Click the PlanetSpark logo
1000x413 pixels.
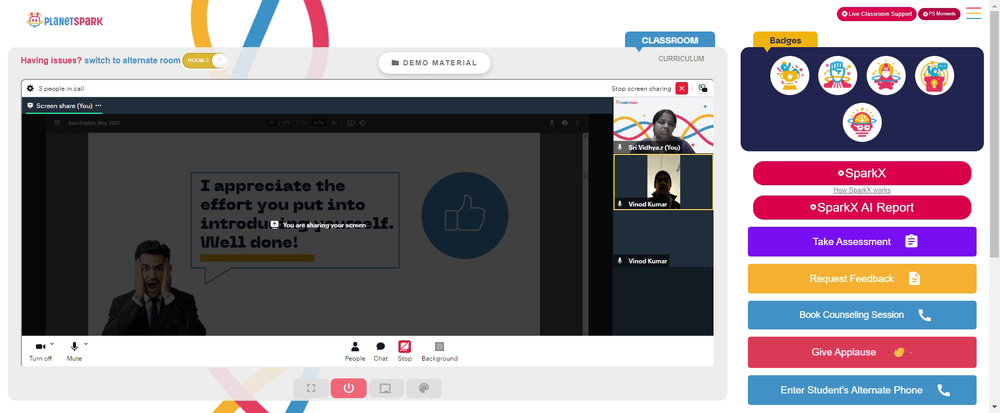64,20
